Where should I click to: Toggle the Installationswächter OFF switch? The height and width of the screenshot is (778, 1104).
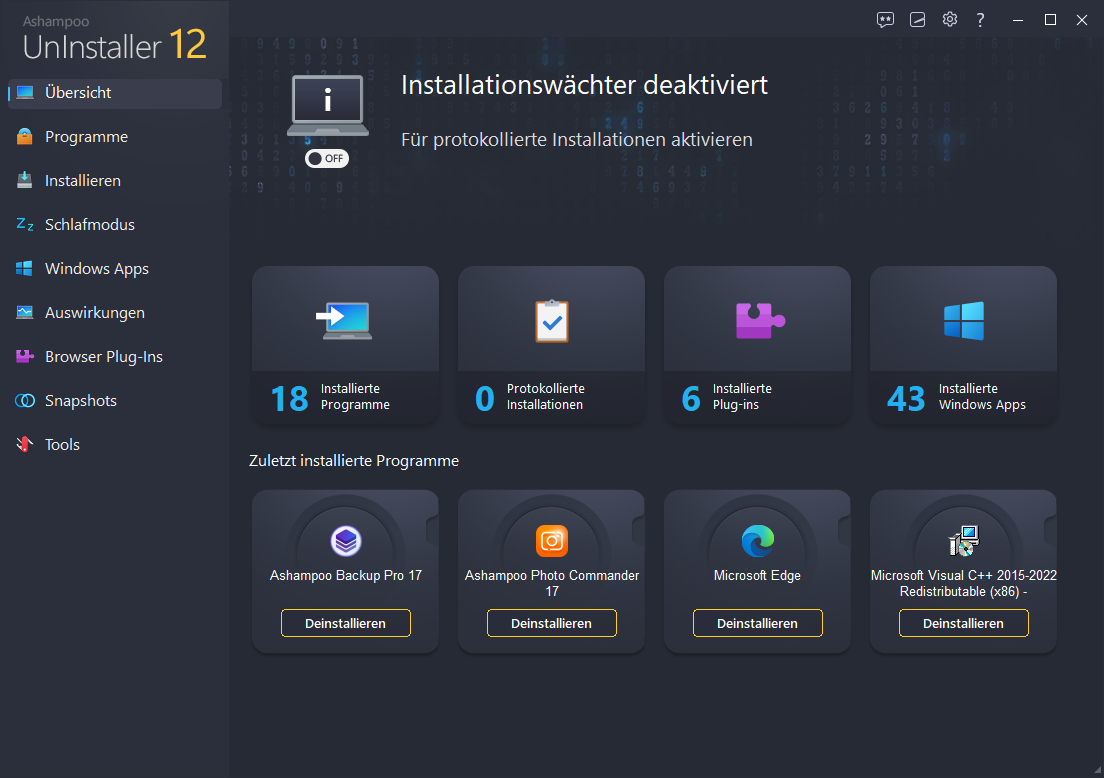(327, 159)
